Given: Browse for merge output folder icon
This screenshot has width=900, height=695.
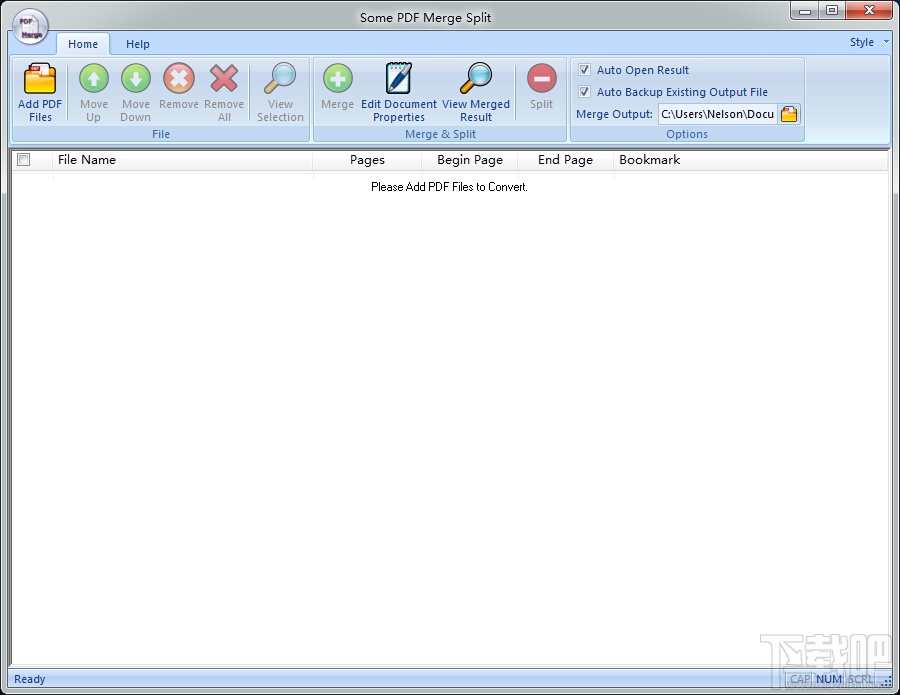Looking at the screenshot, I should pos(789,114).
